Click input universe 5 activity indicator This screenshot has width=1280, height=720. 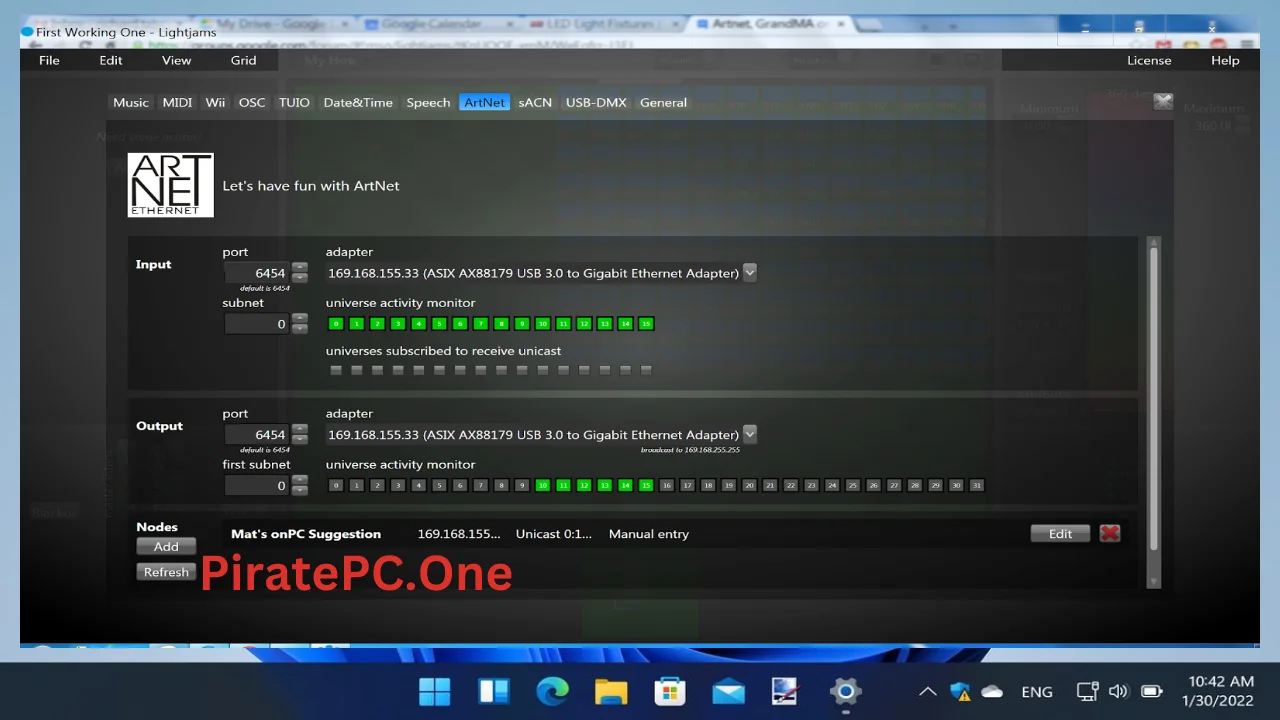pyautogui.click(x=439, y=324)
